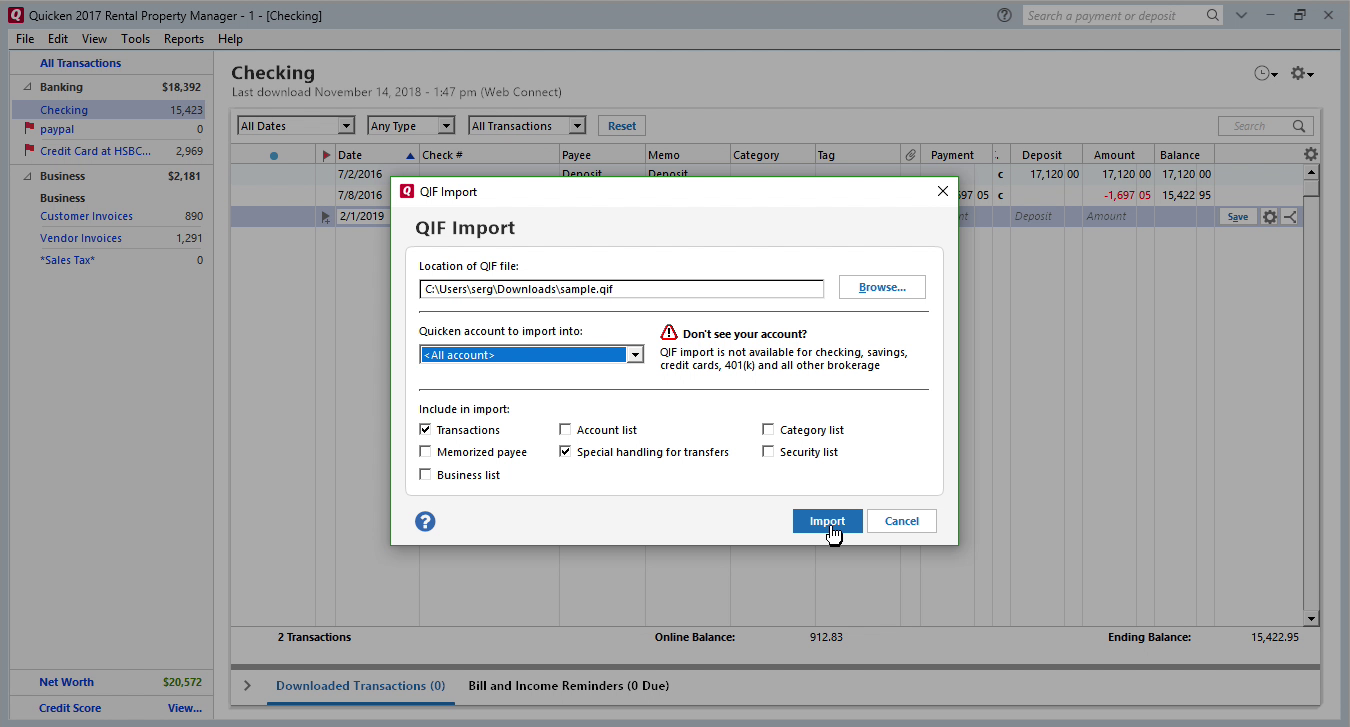Viewport: 1350px width, 727px height.
Task: Click the blue help icon in QIF Import dialog
Action: pos(425,521)
